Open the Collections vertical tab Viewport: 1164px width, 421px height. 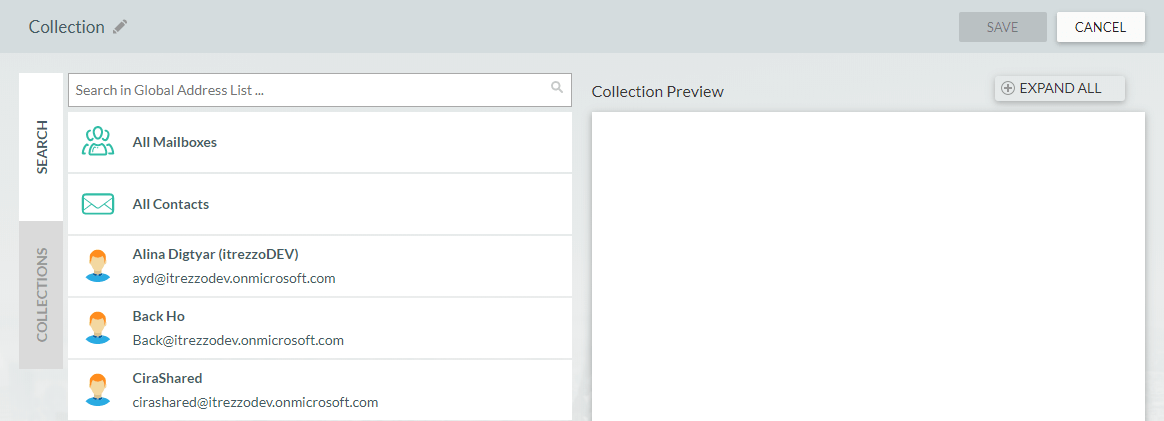click(x=41, y=295)
